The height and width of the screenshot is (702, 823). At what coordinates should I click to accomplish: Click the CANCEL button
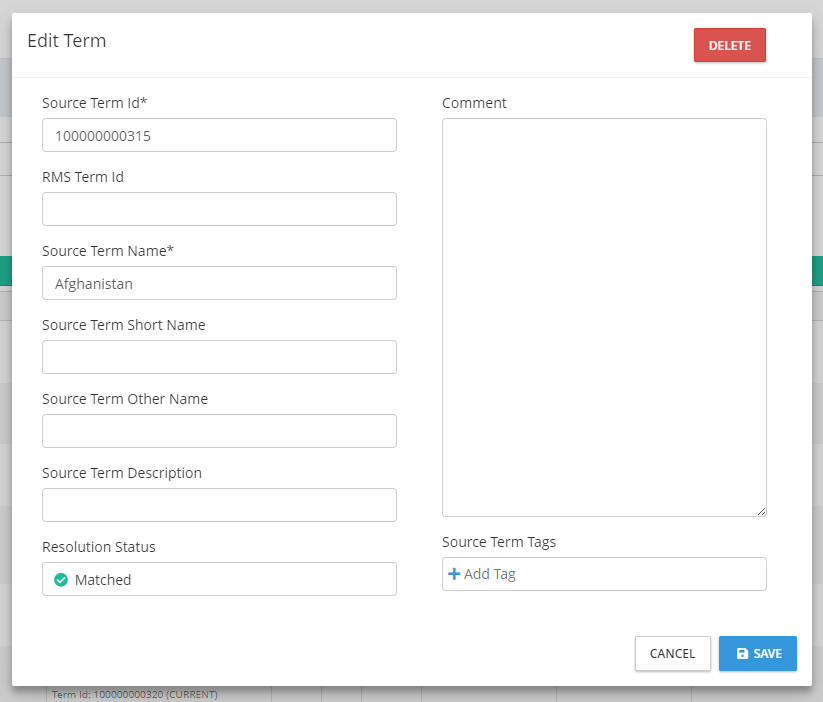[672, 654]
